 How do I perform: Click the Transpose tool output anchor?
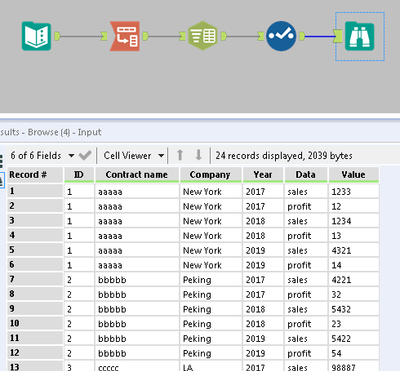tap(145, 36)
